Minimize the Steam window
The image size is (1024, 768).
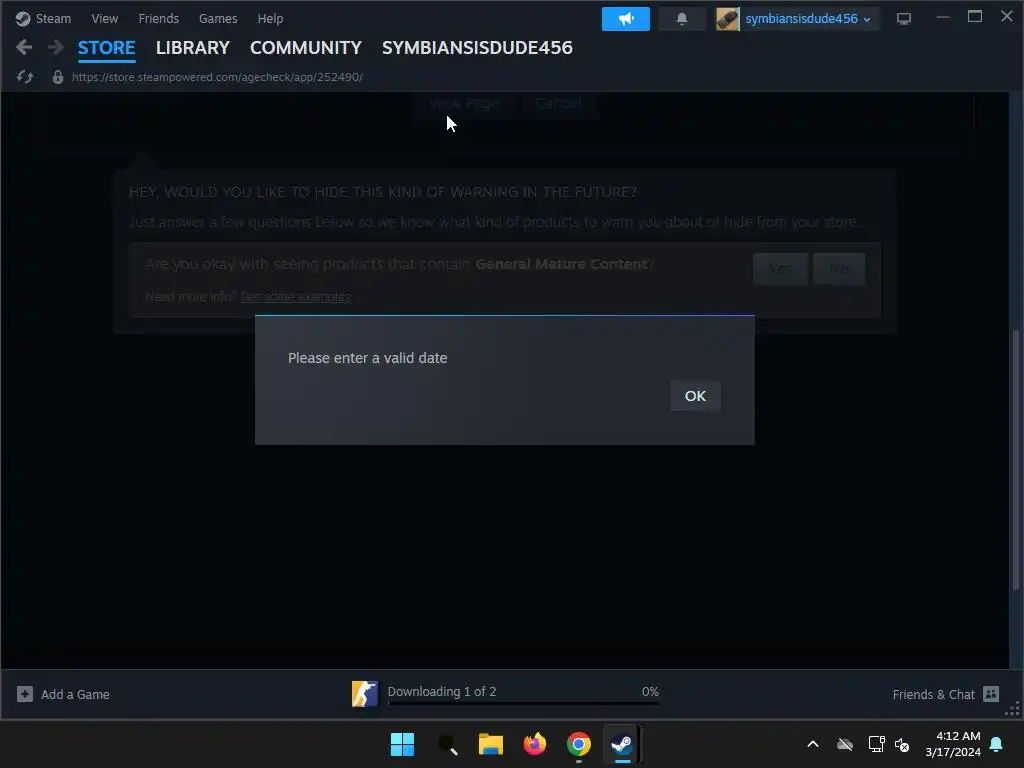point(942,17)
